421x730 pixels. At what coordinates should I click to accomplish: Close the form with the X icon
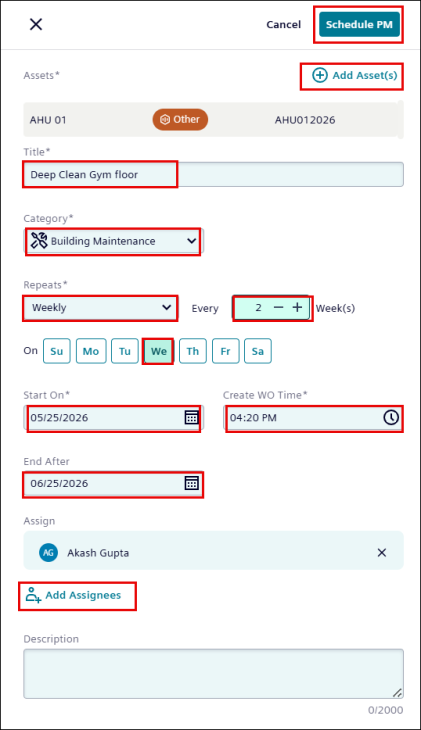pos(36,24)
